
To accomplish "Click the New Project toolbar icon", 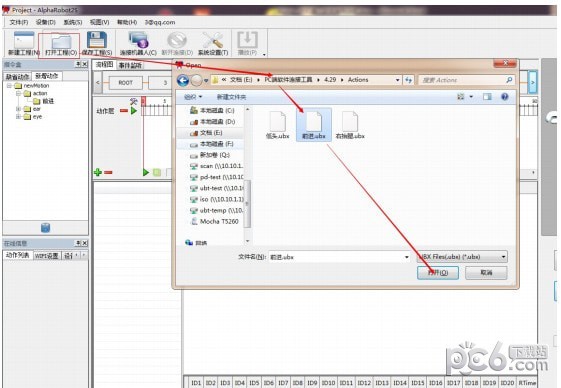I will tap(24, 40).
